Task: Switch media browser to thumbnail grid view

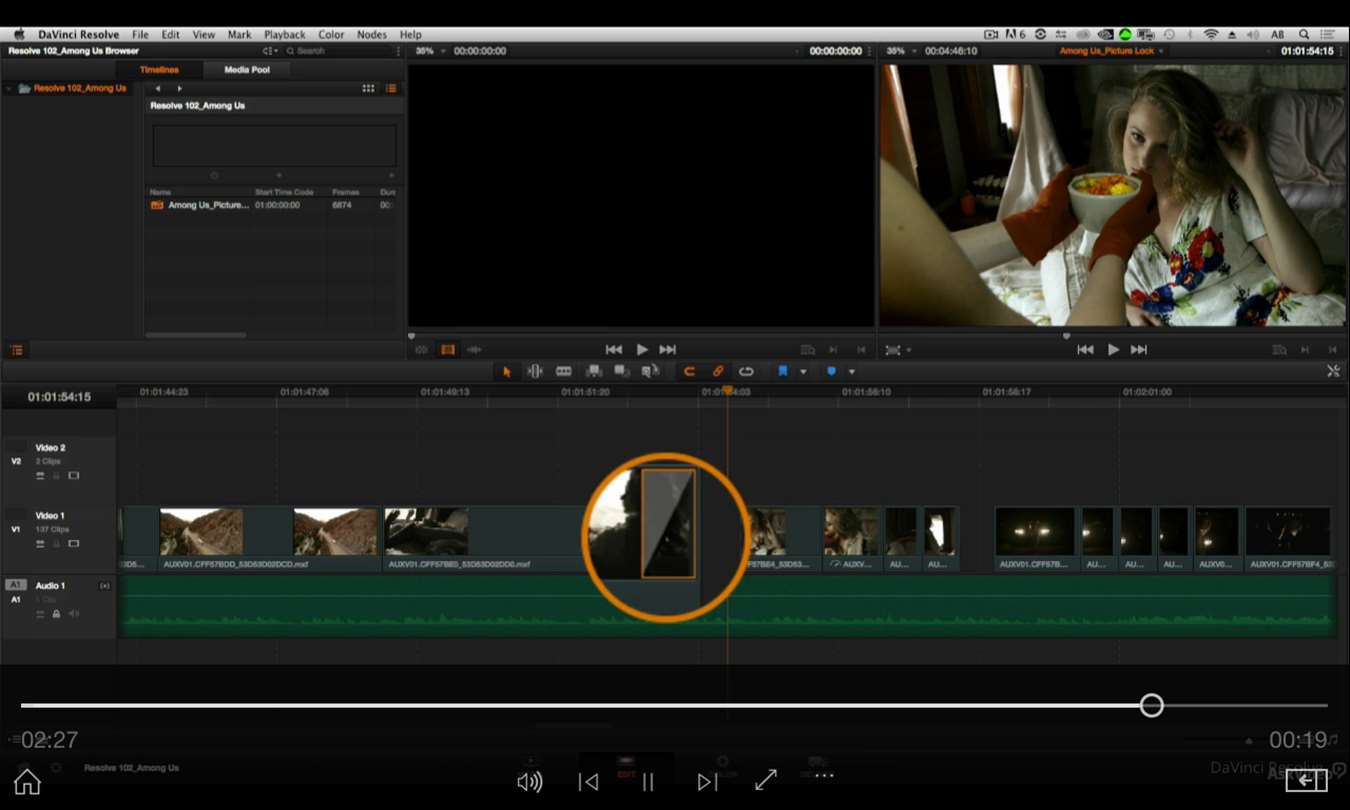Action: coord(368,88)
